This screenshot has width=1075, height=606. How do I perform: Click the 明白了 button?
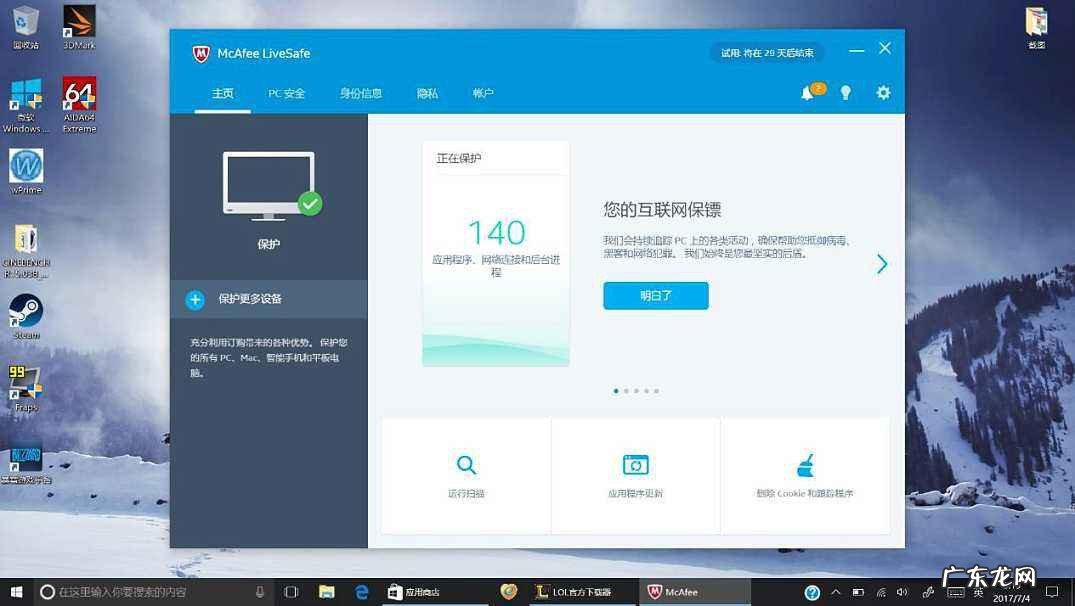[655, 295]
